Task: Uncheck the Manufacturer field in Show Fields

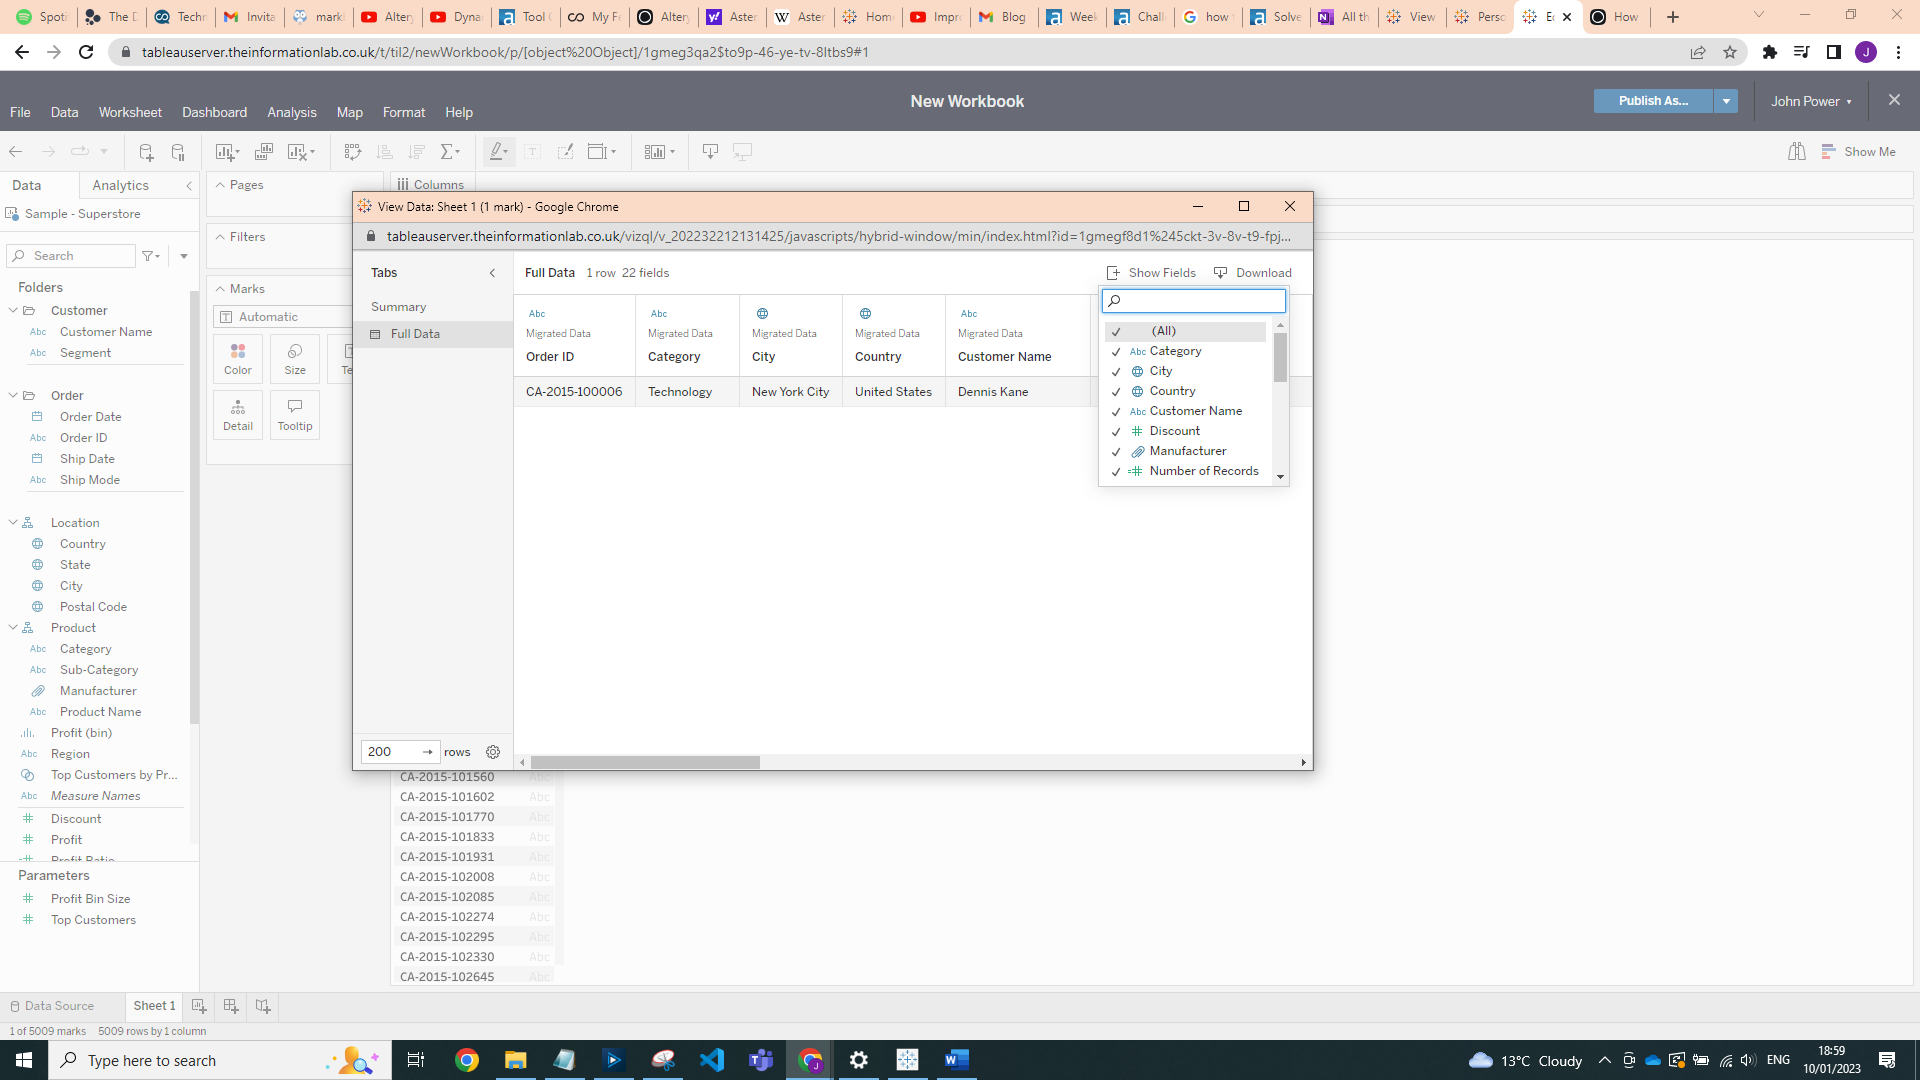Action: coord(1116,452)
